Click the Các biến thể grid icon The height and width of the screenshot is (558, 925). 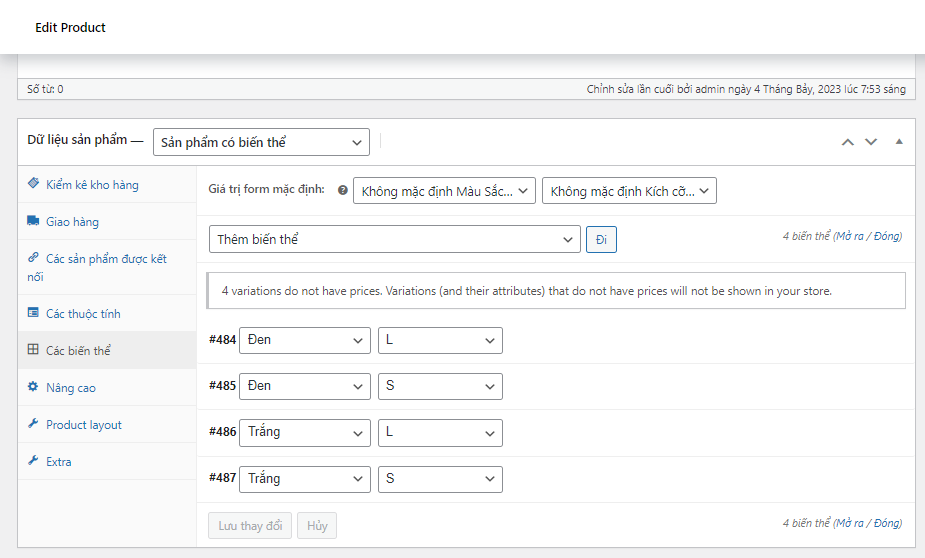[x=33, y=349]
